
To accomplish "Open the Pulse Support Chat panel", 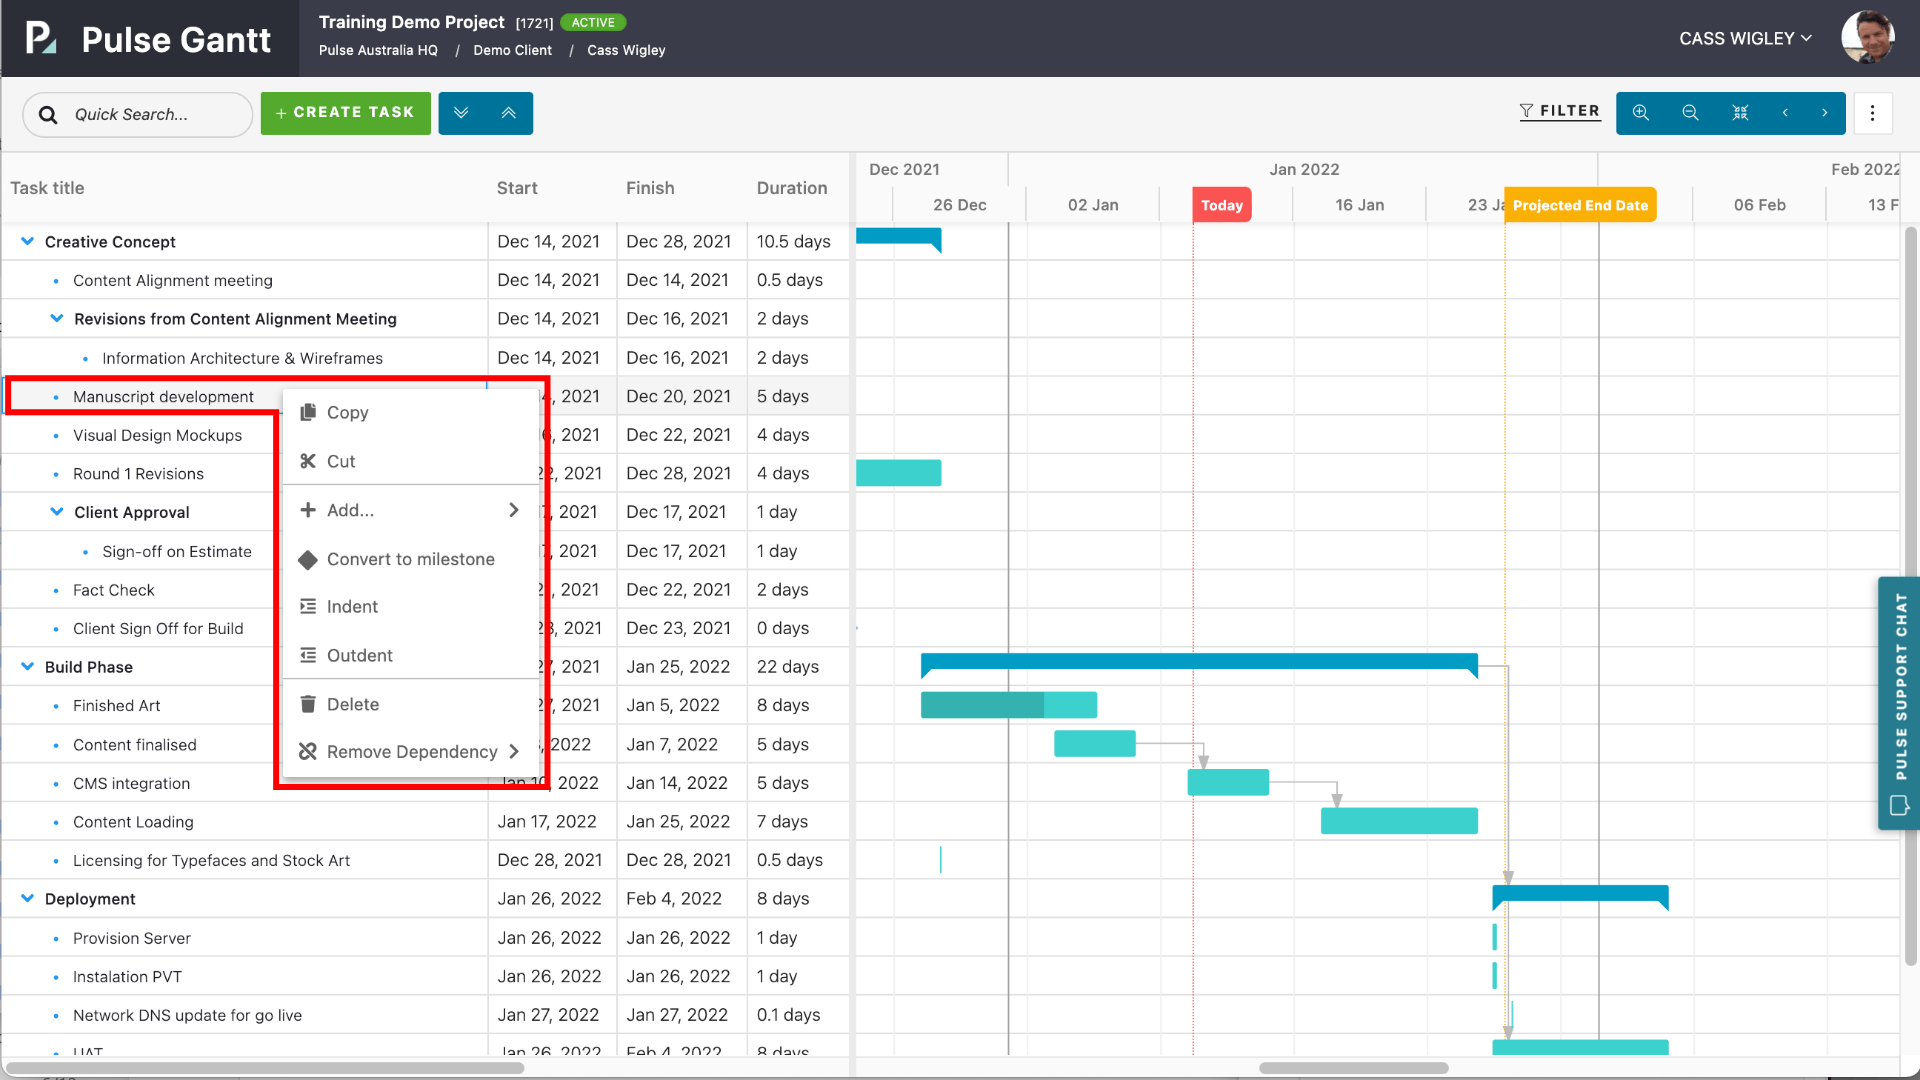I will pos(1898,700).
